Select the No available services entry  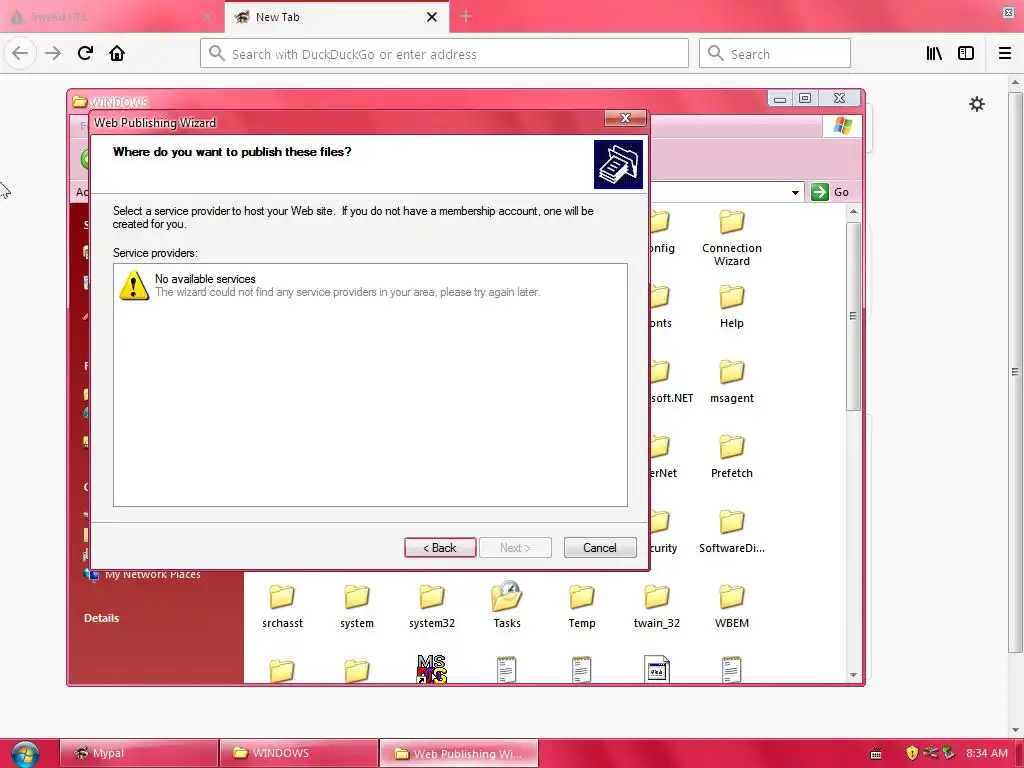pos(370,286)
